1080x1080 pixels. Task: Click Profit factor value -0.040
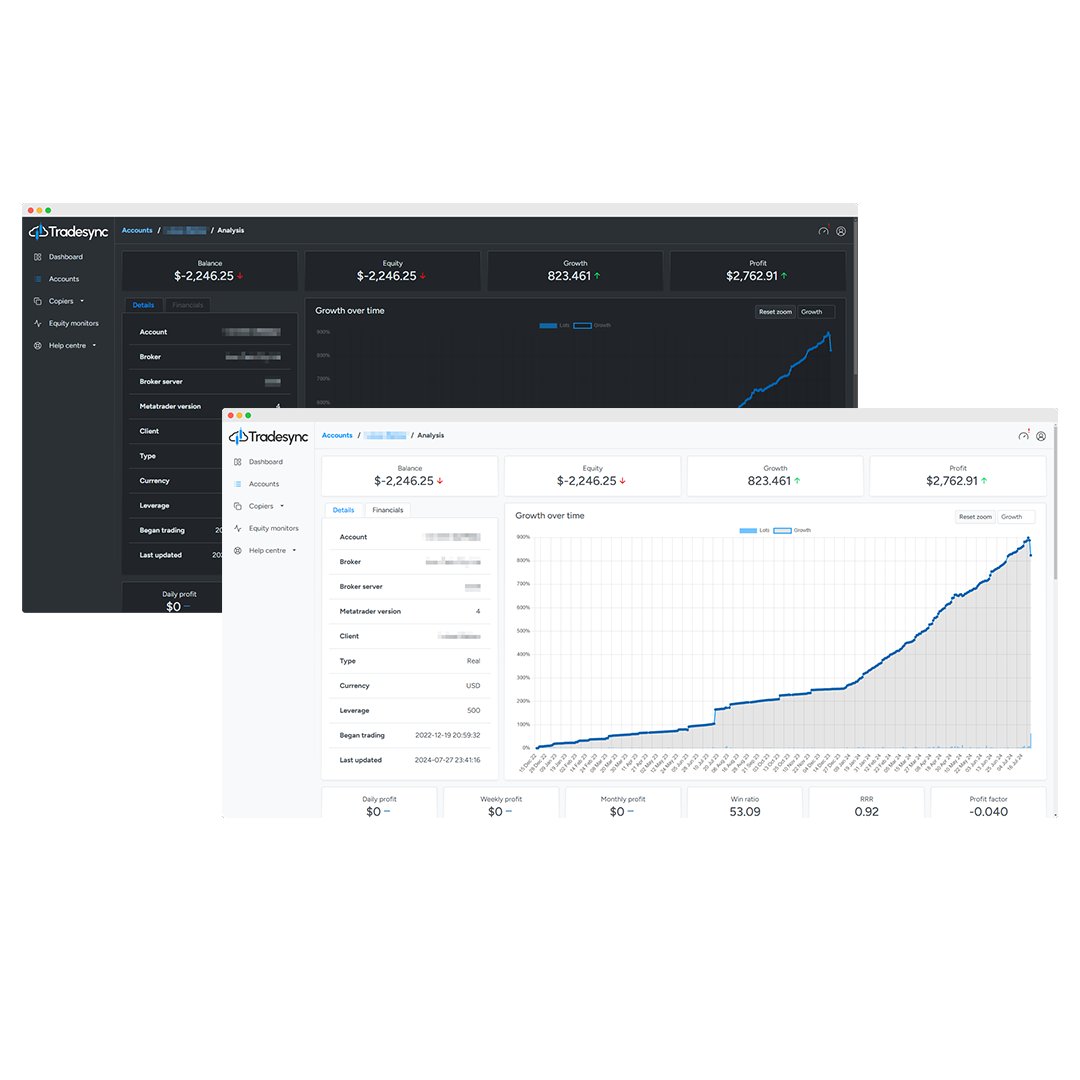[988, 812]
